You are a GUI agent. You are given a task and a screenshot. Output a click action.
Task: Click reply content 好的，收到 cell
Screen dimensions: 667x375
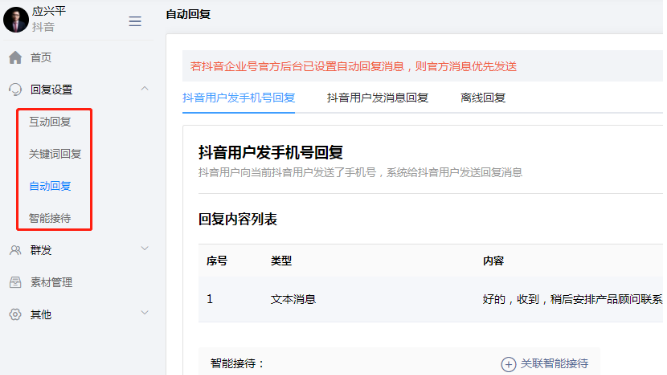[572, 299]
